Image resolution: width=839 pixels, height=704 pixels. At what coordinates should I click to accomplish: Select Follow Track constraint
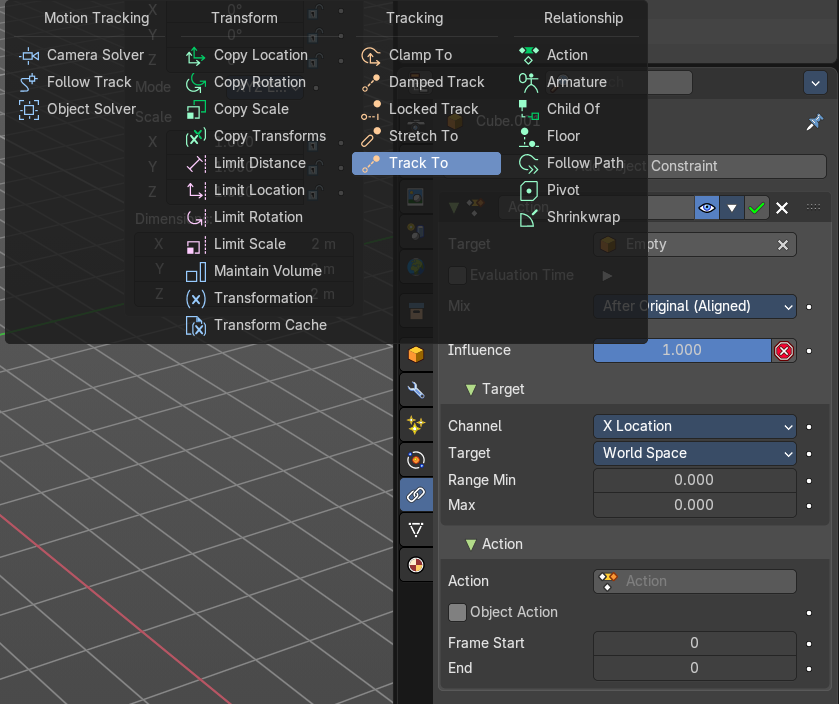click(x=75, y=82)
